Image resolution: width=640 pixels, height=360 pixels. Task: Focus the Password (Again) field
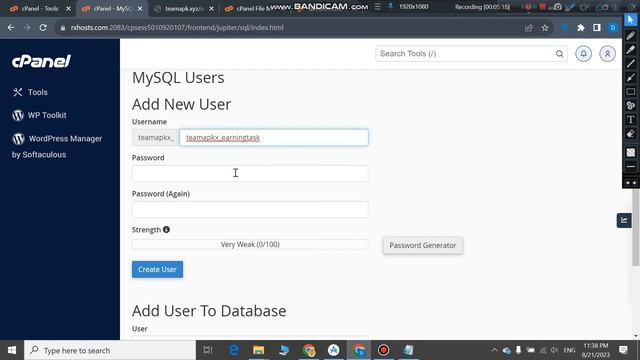250,209
